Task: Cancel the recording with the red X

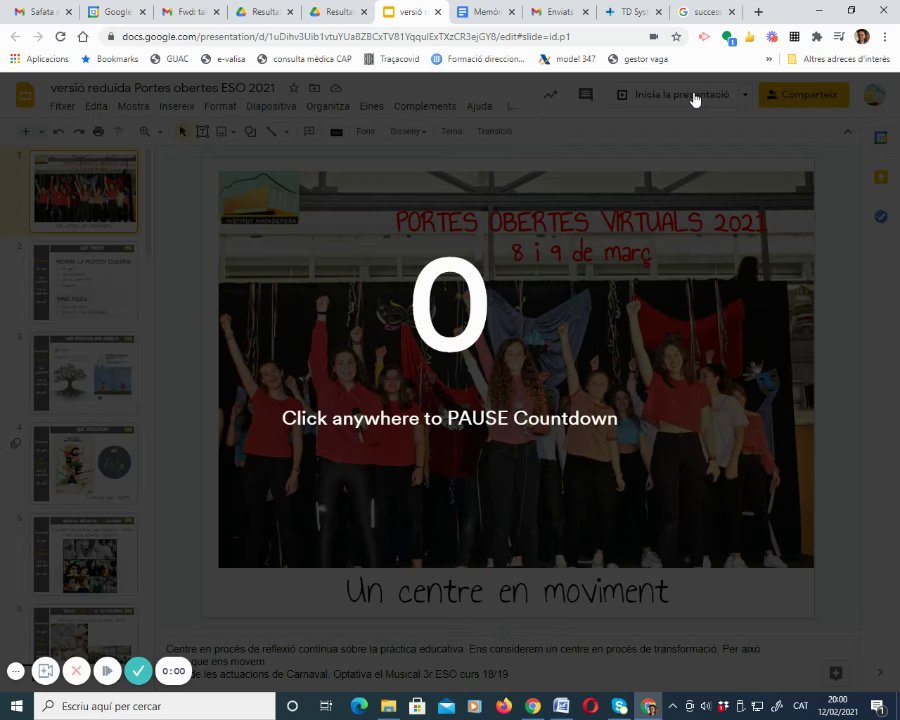Action: click(x=76, y=671)
